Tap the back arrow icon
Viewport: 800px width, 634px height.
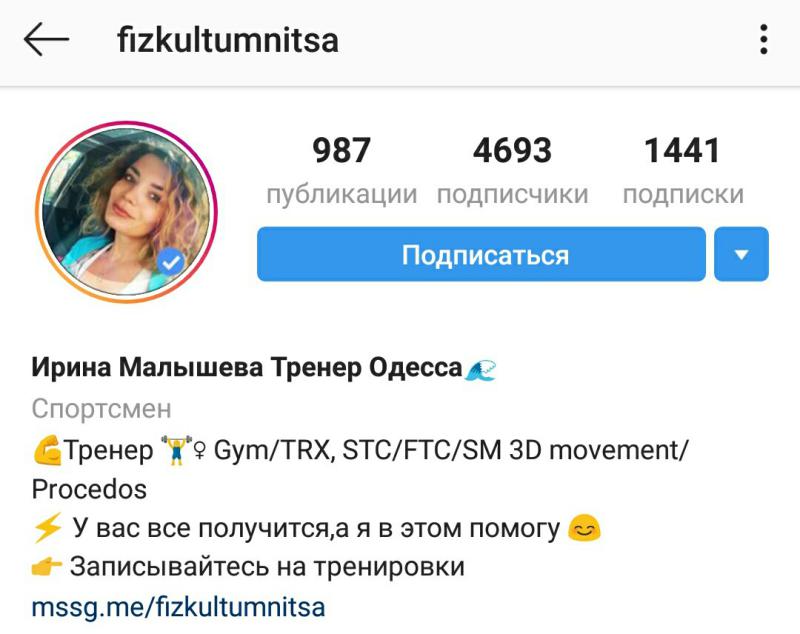point(46,39)
